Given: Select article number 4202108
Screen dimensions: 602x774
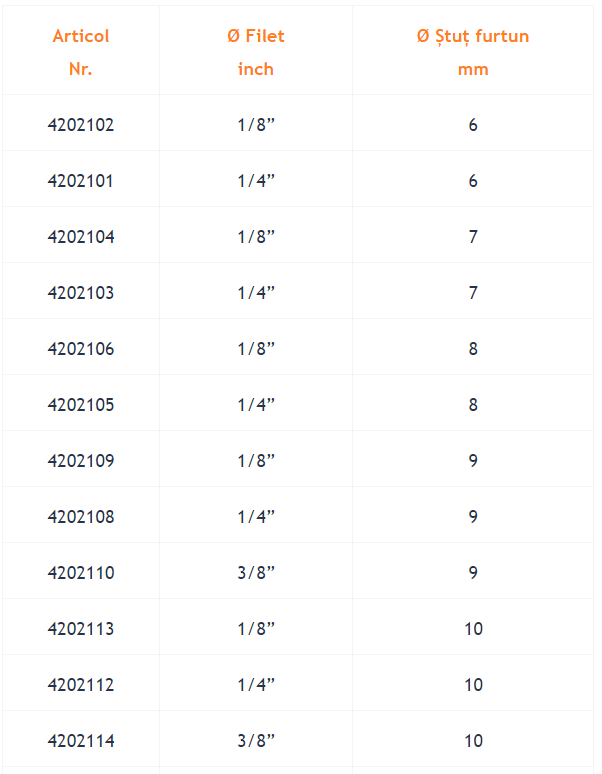Looking at the screenshot, I should [81, 517].
